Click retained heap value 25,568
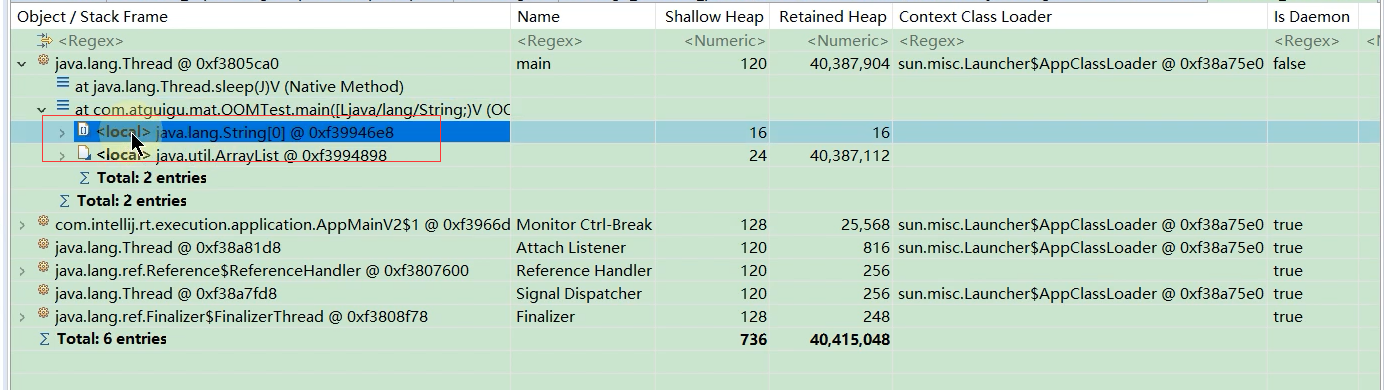The image size is (1384, 390). (x=865, y=224)
